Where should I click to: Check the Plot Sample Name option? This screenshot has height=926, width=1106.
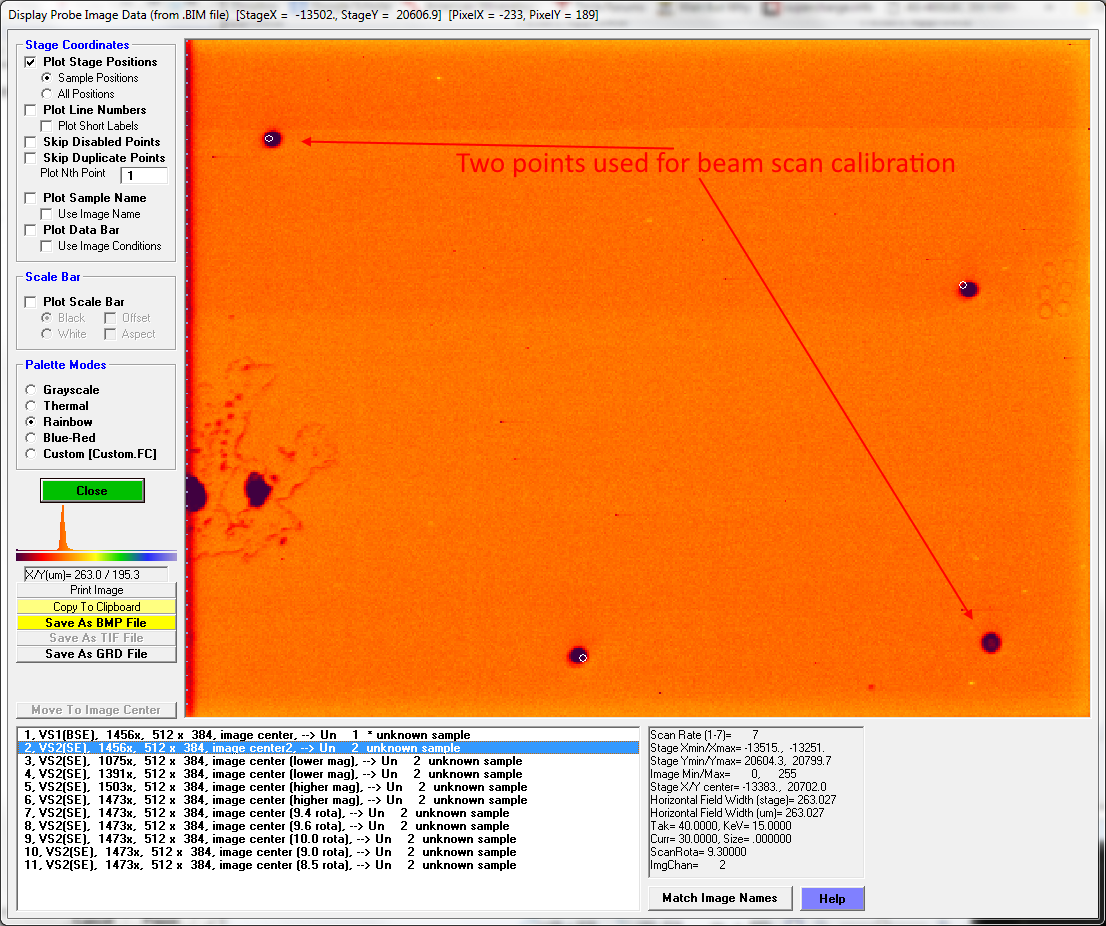tap(31, 198)
